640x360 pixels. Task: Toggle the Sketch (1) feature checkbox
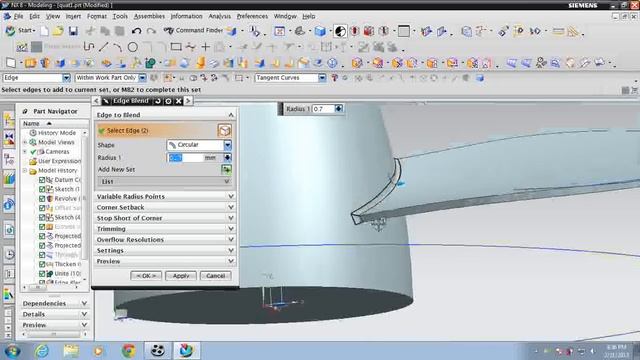click(x=42, y=189)
